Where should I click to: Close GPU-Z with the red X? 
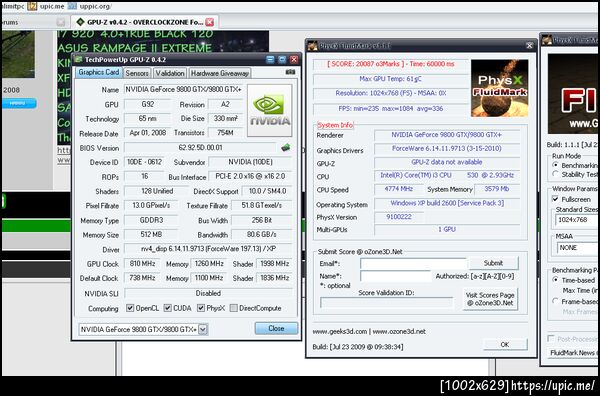(294, 60)
